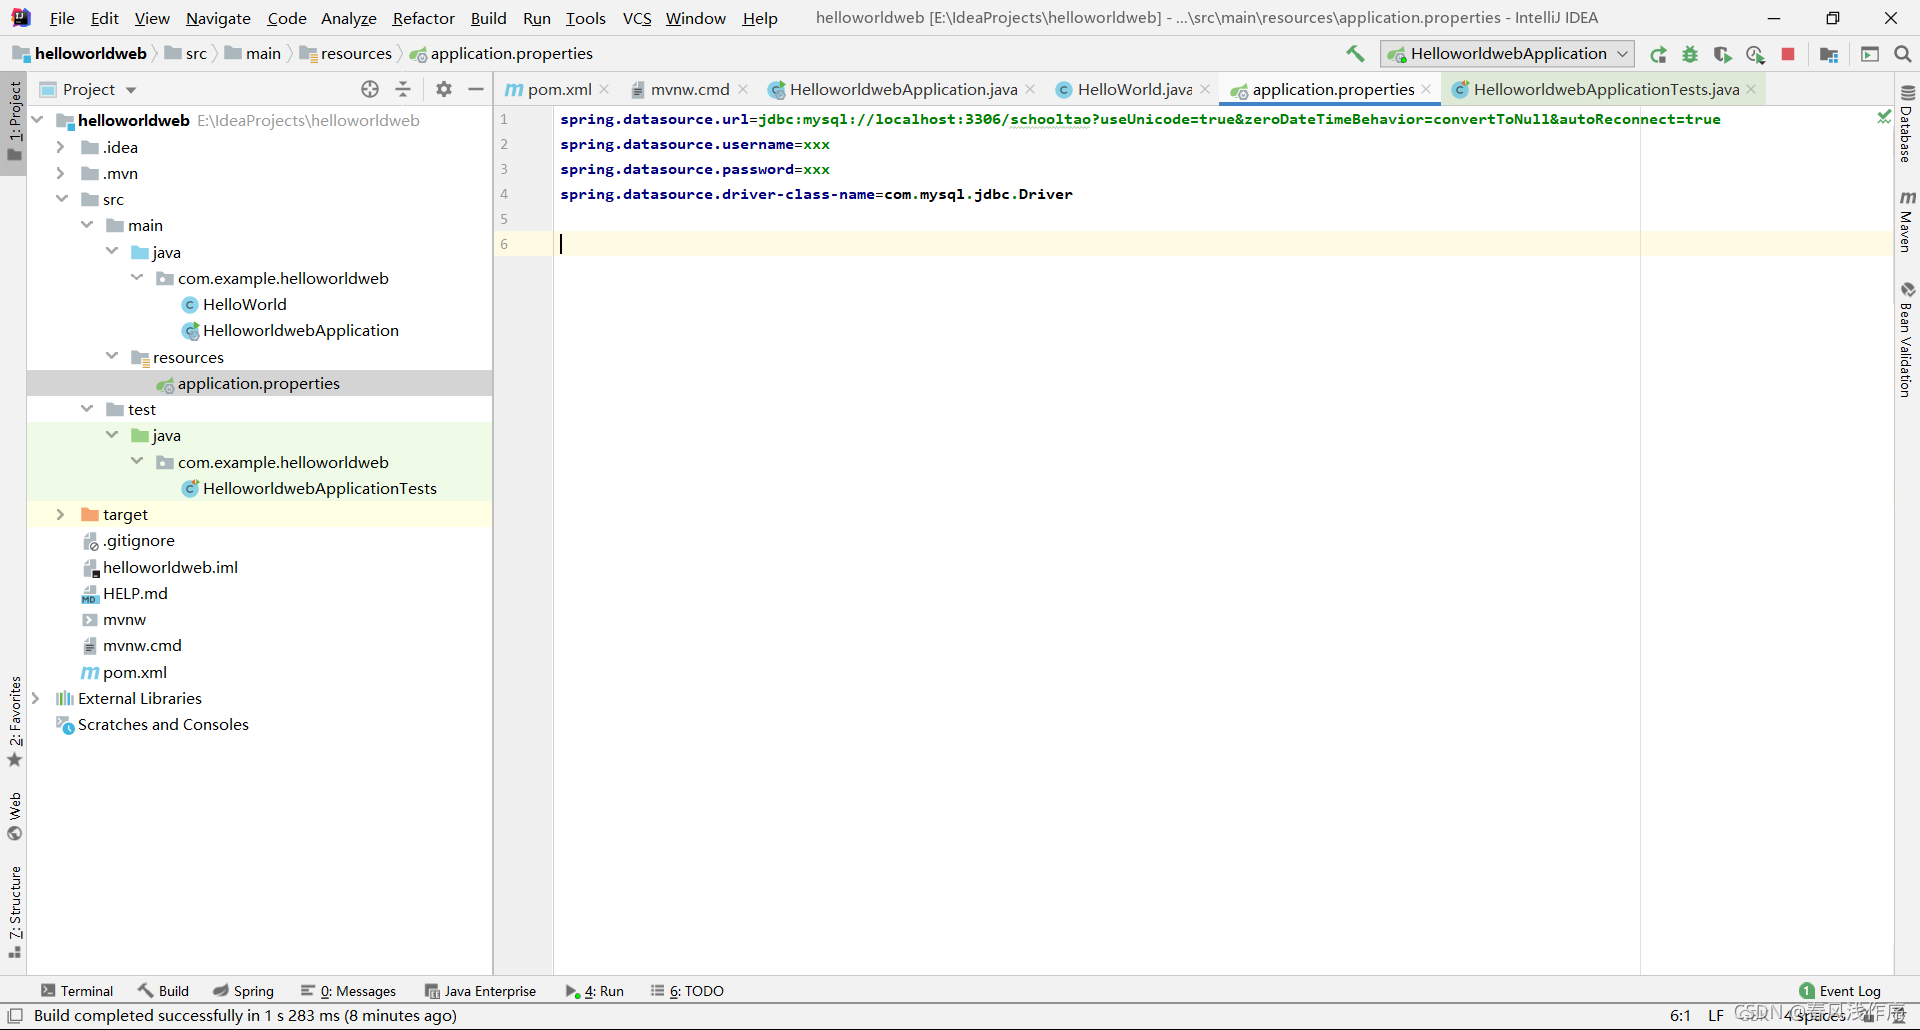
Task: Collapse the test folder
Action: (87, 409)
